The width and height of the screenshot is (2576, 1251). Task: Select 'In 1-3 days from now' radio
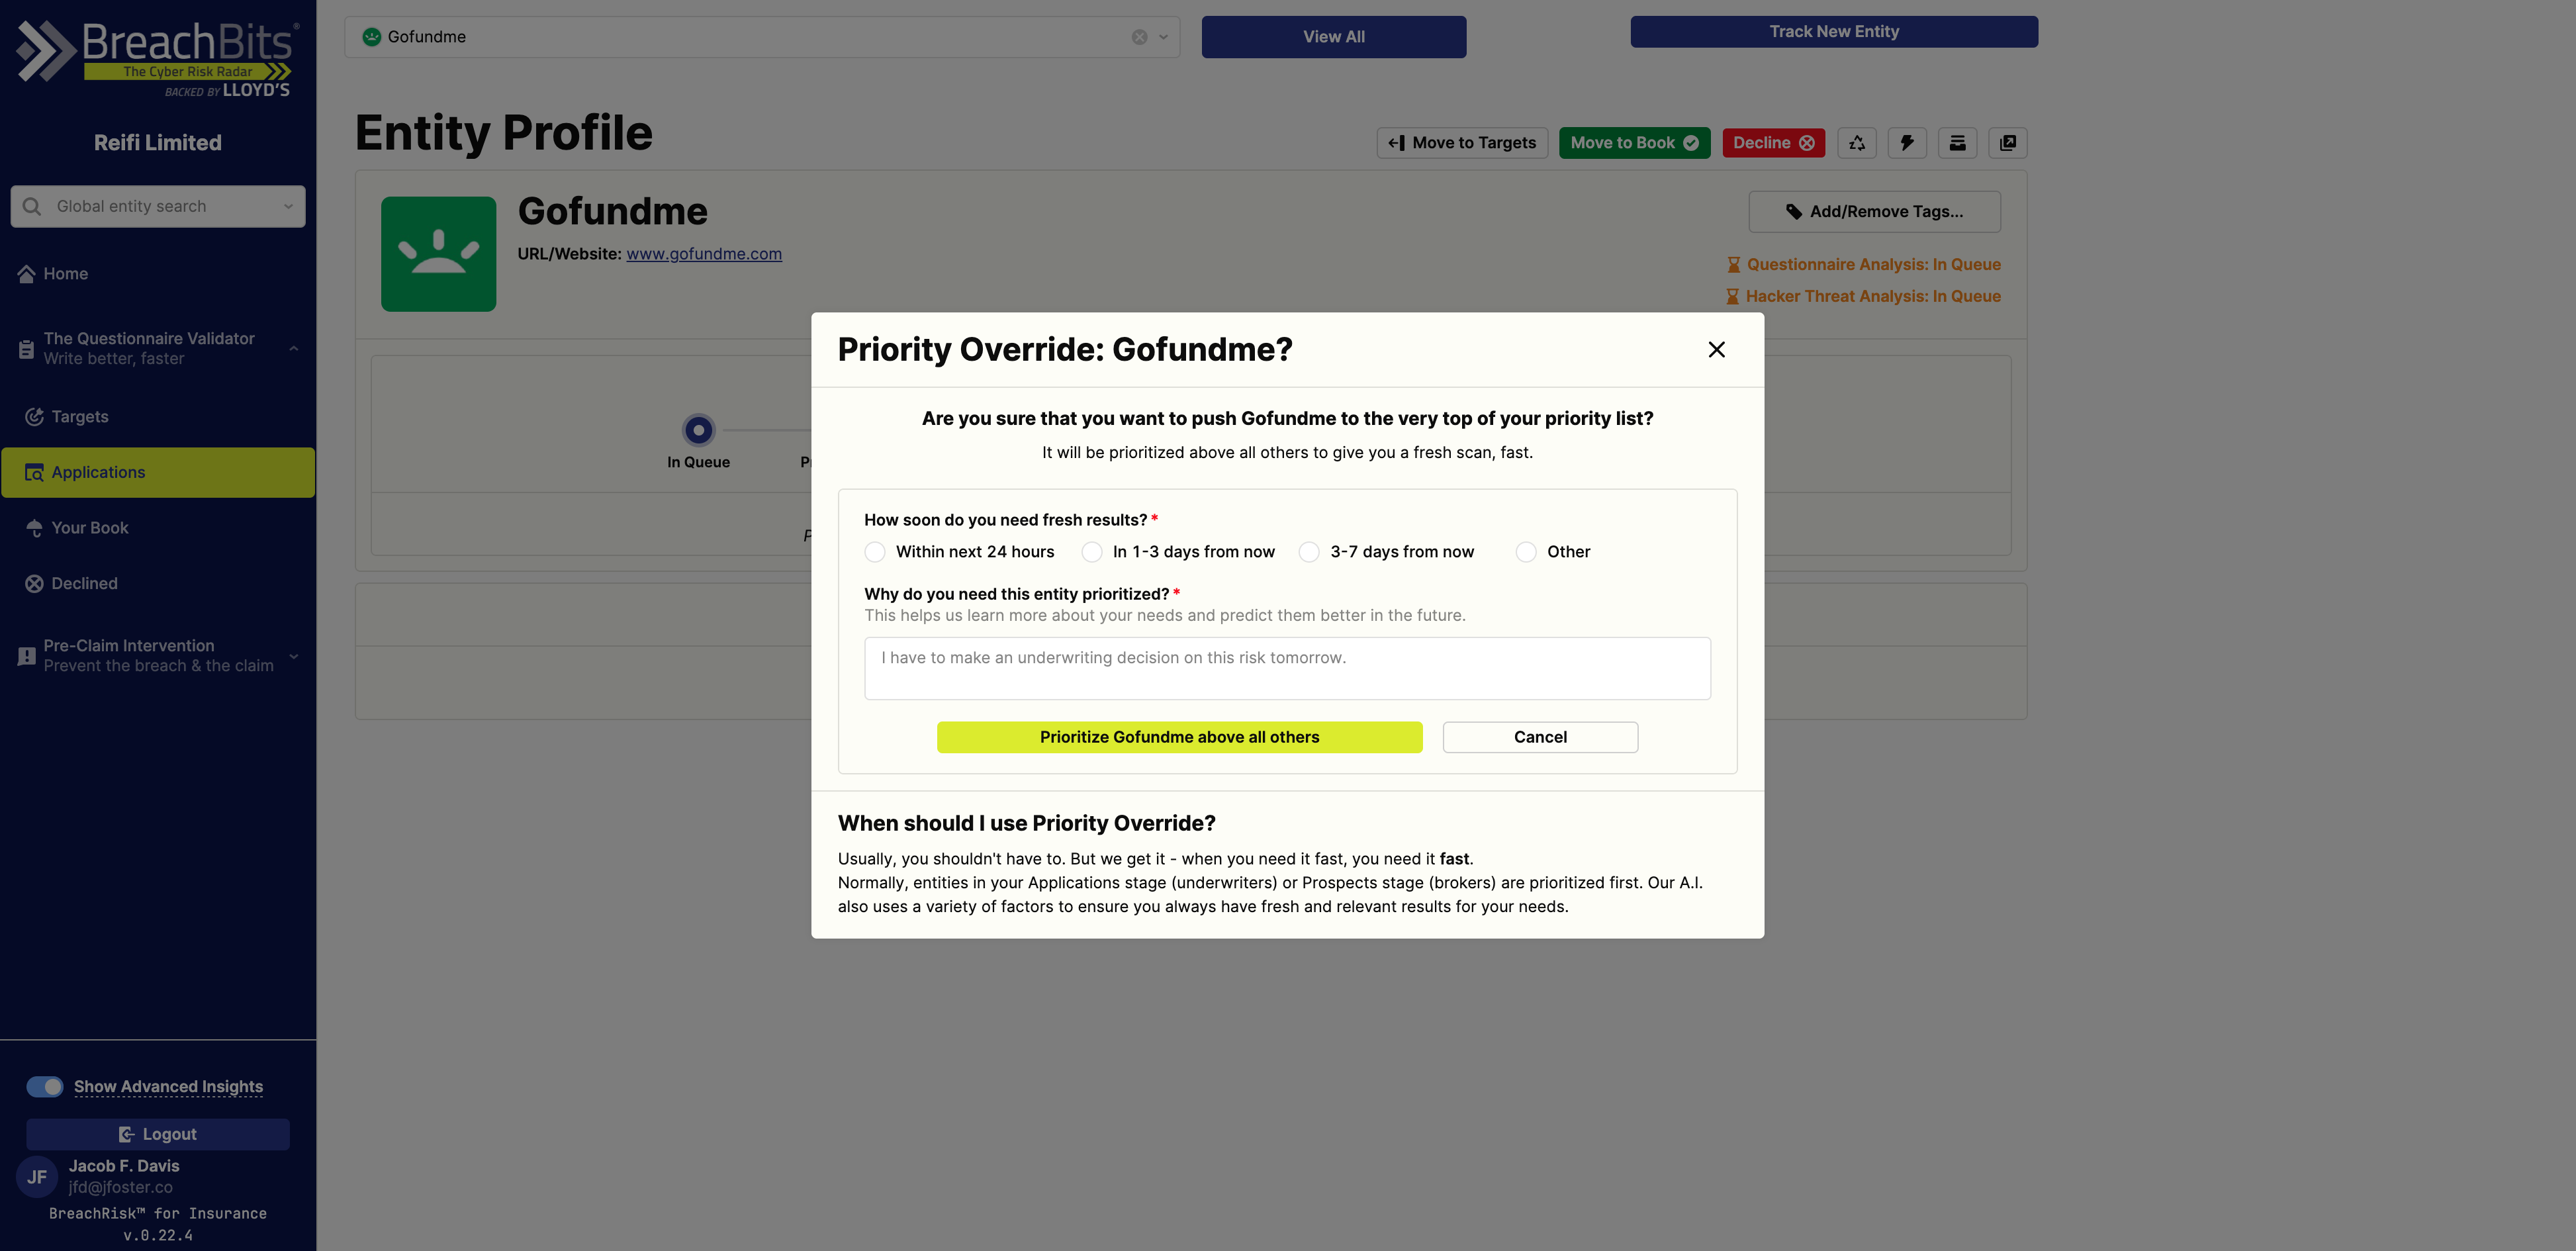coord(1092,552)
